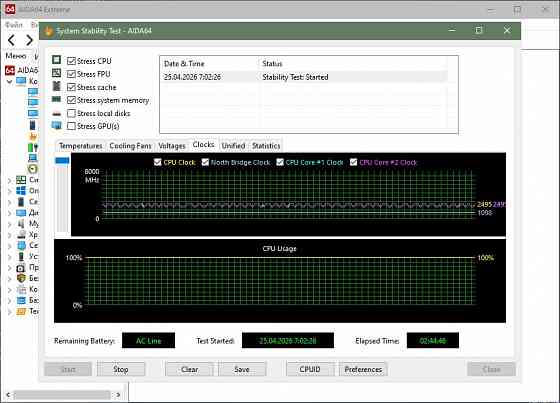Click the AIDA64 Extreme logo in main title bar
Viewport: 560px width, 403px height.
pos(10,9)
